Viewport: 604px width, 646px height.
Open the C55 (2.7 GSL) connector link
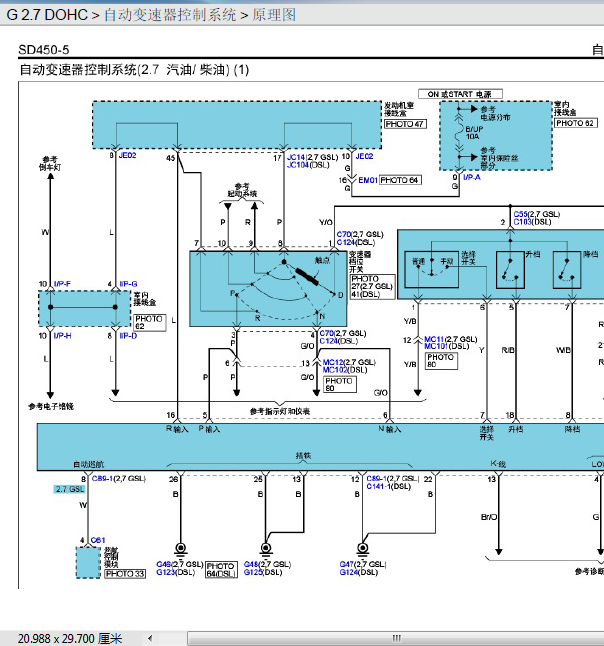520,214
